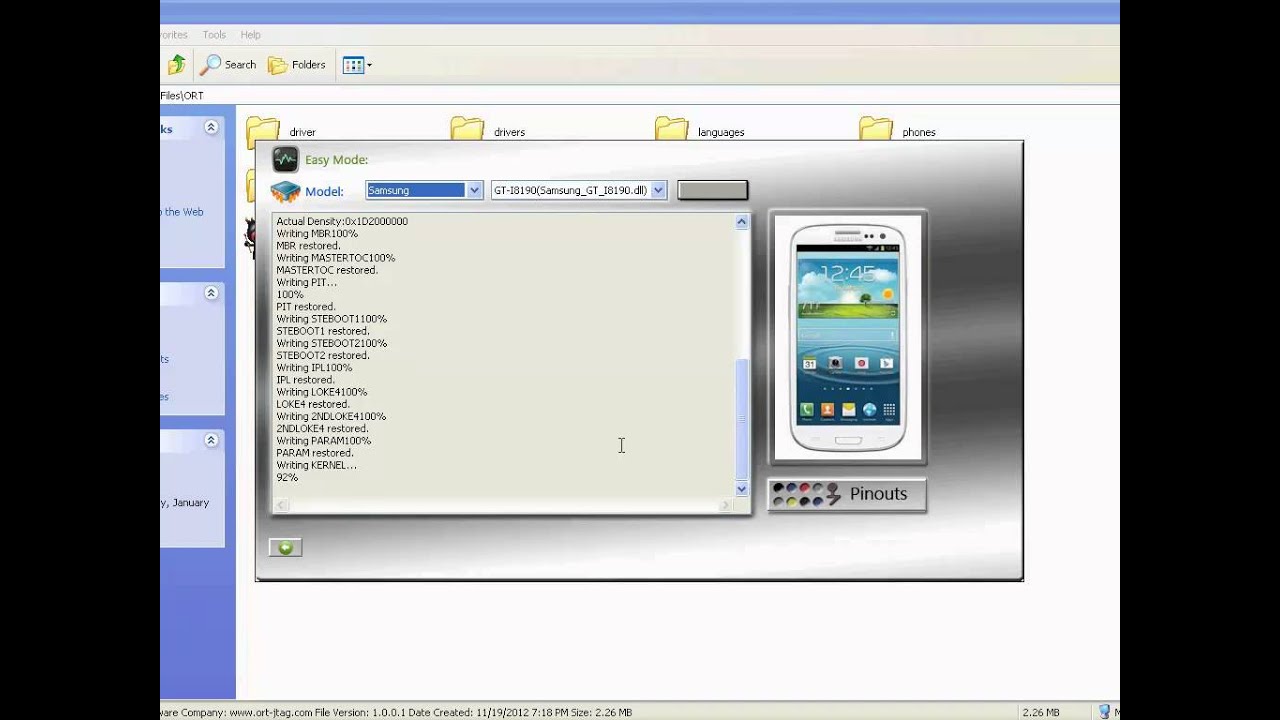This screenshot has width=1280, height=720.
Task: Click 'PIT restored.' log line
Action: tap(306, 307)
